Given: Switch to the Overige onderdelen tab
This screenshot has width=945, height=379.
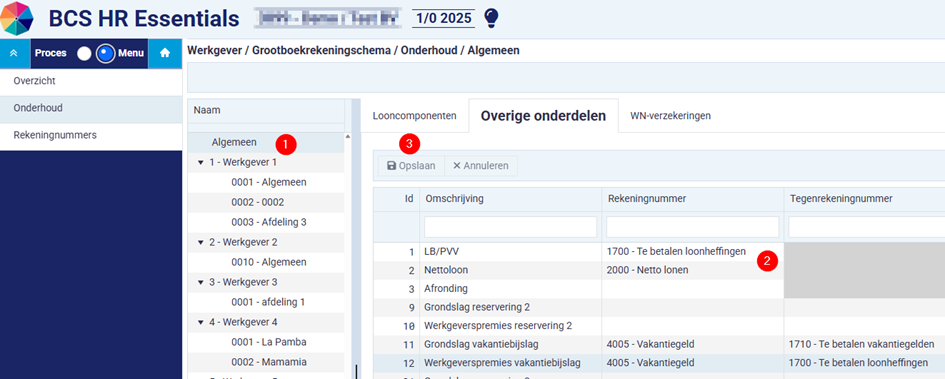Looking at the screenshot, I should (x=543, y=116).
